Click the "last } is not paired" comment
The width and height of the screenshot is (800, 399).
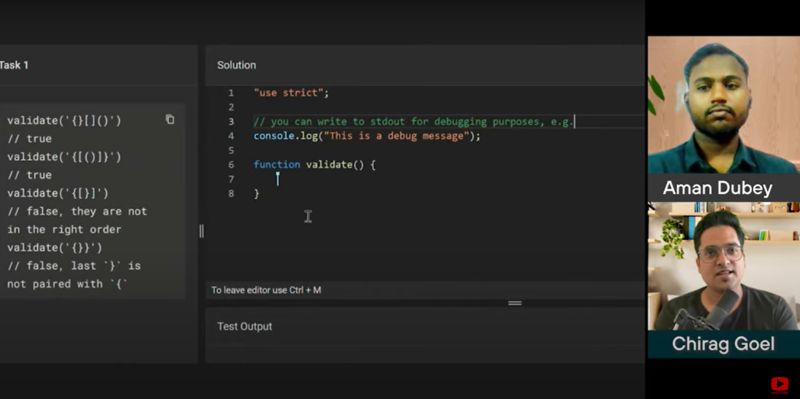pos(74,275)
